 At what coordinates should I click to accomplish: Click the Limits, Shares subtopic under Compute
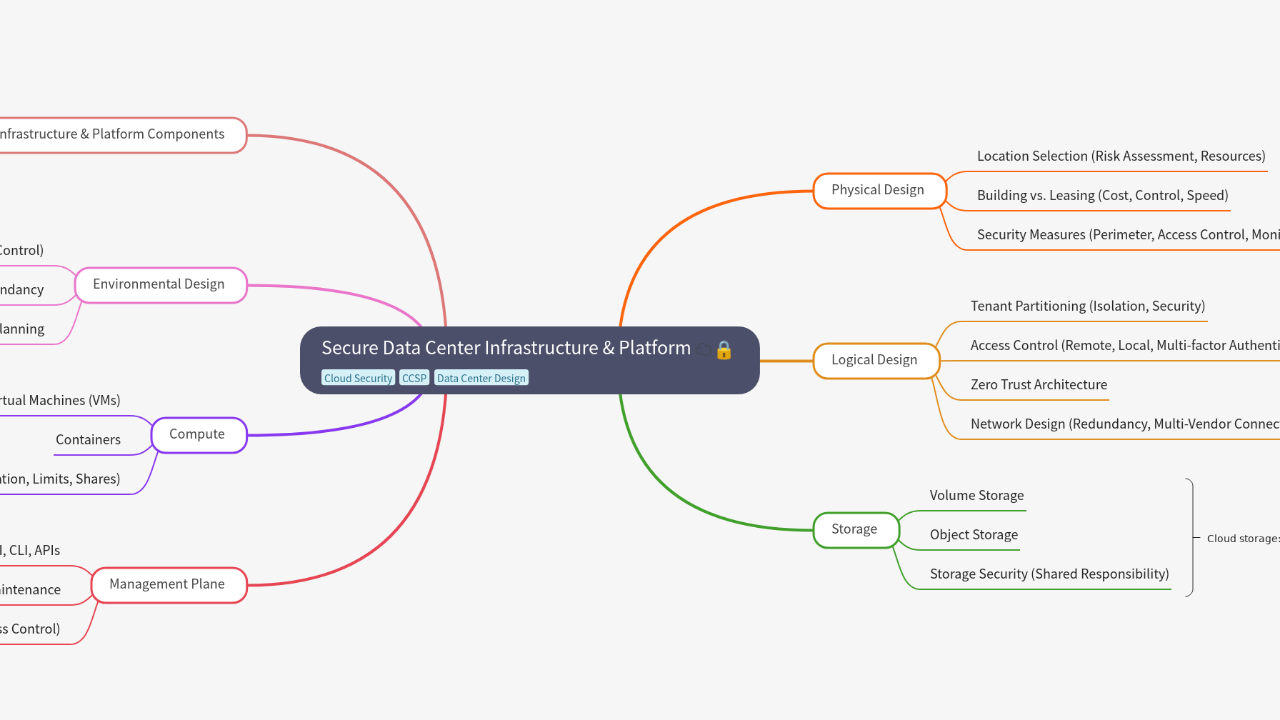click(x=60, y=479)
